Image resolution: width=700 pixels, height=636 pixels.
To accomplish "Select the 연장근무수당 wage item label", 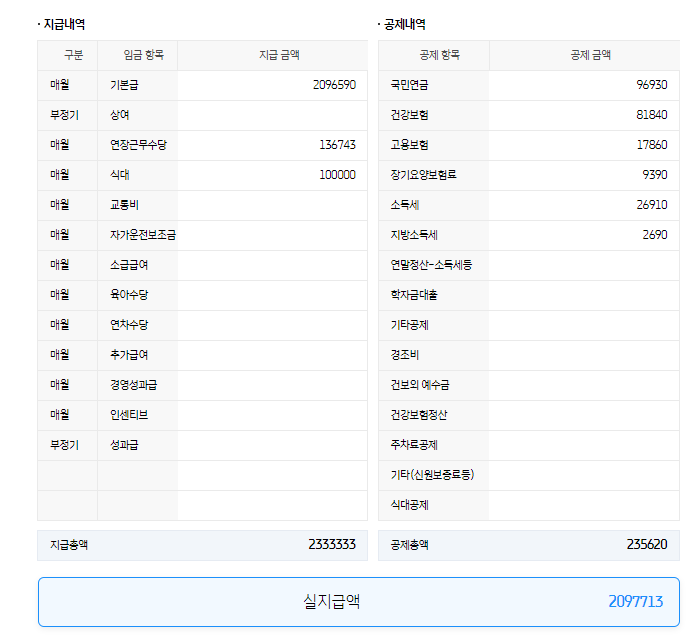I will 138,145.
